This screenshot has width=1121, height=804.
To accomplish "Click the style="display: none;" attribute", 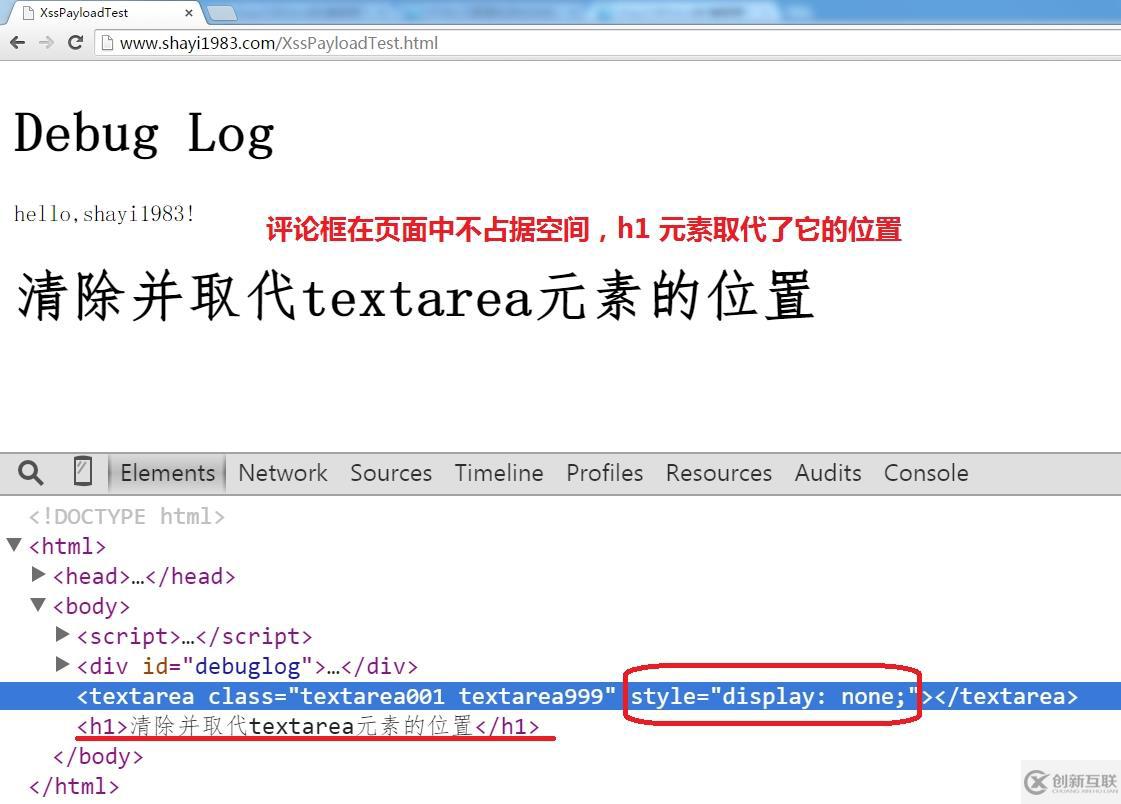I will click(774, 696).
